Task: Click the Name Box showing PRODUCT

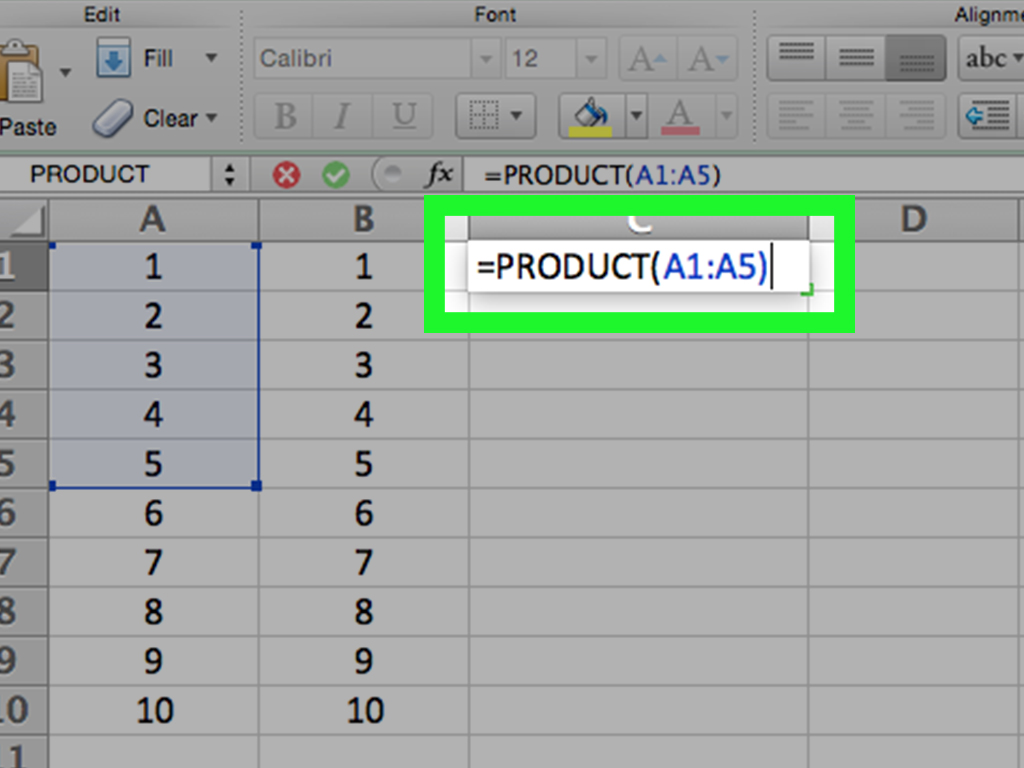Action: coord(104,174)
